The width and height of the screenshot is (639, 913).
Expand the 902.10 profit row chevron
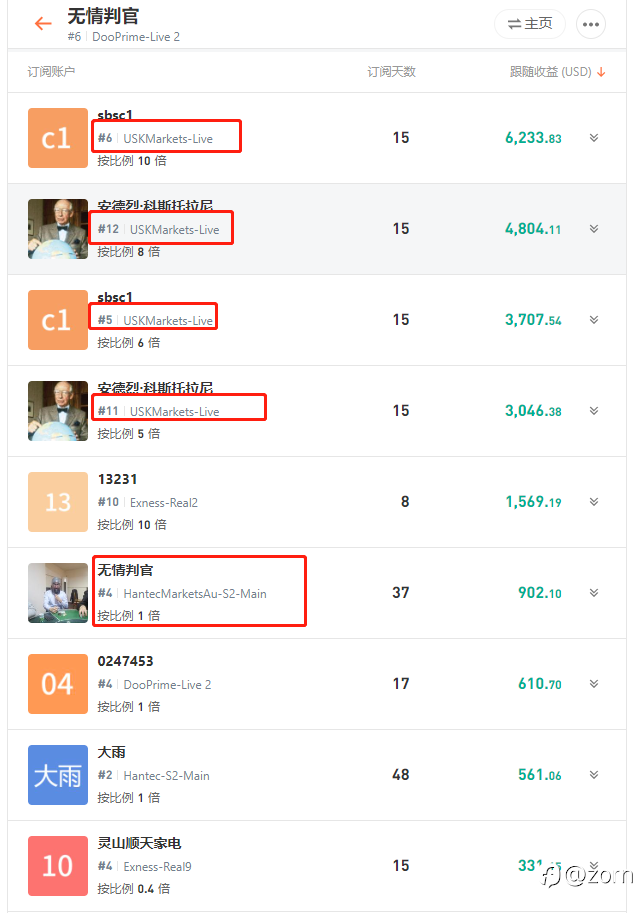click(x=594, y=593)
